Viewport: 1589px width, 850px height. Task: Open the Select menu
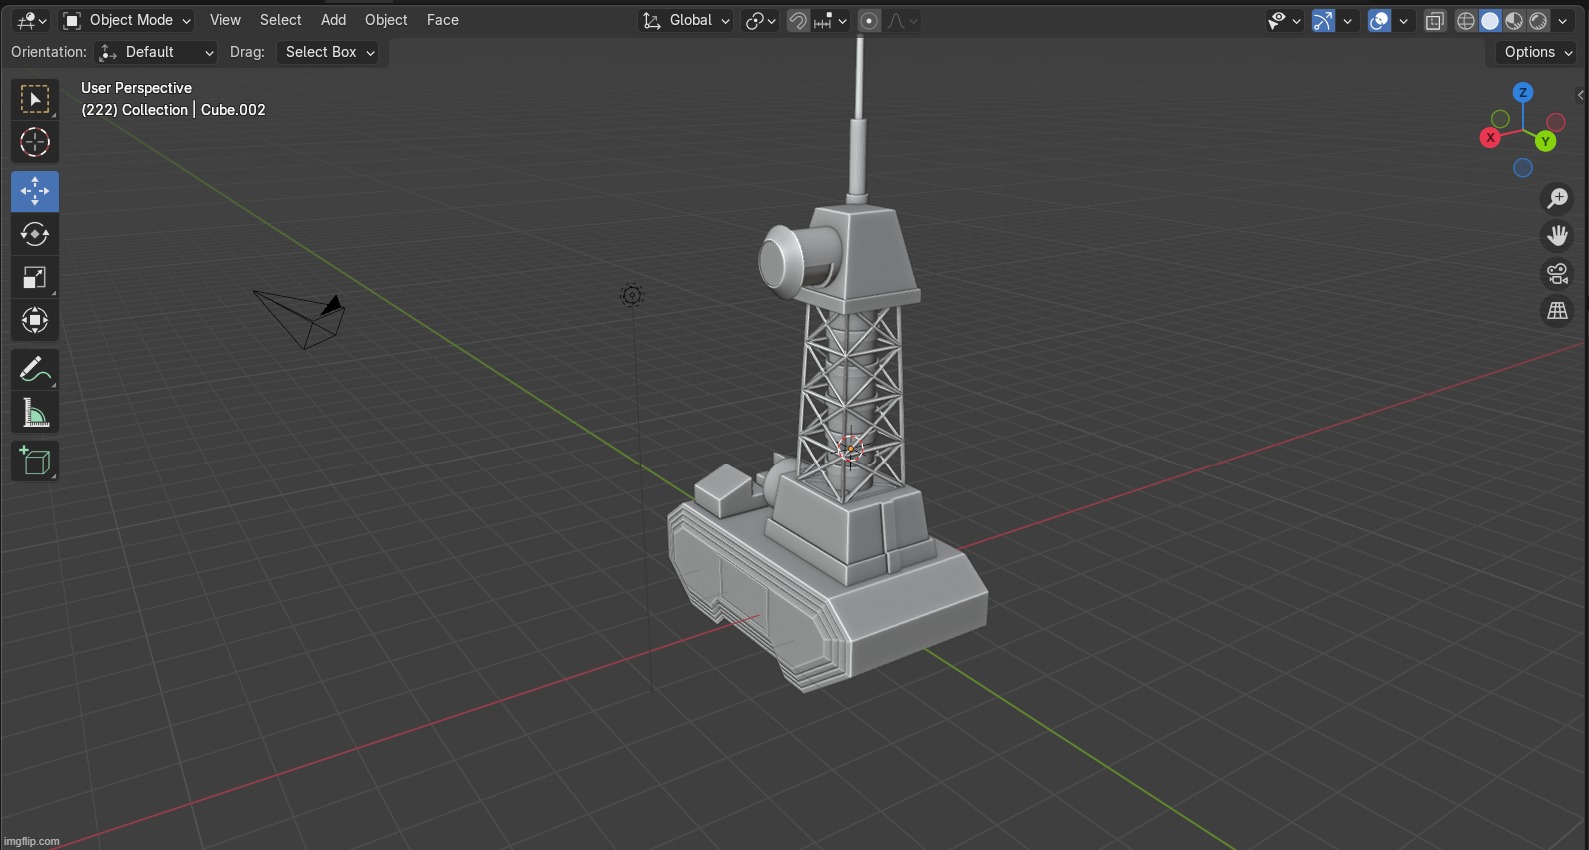click(x=280, y=20)
